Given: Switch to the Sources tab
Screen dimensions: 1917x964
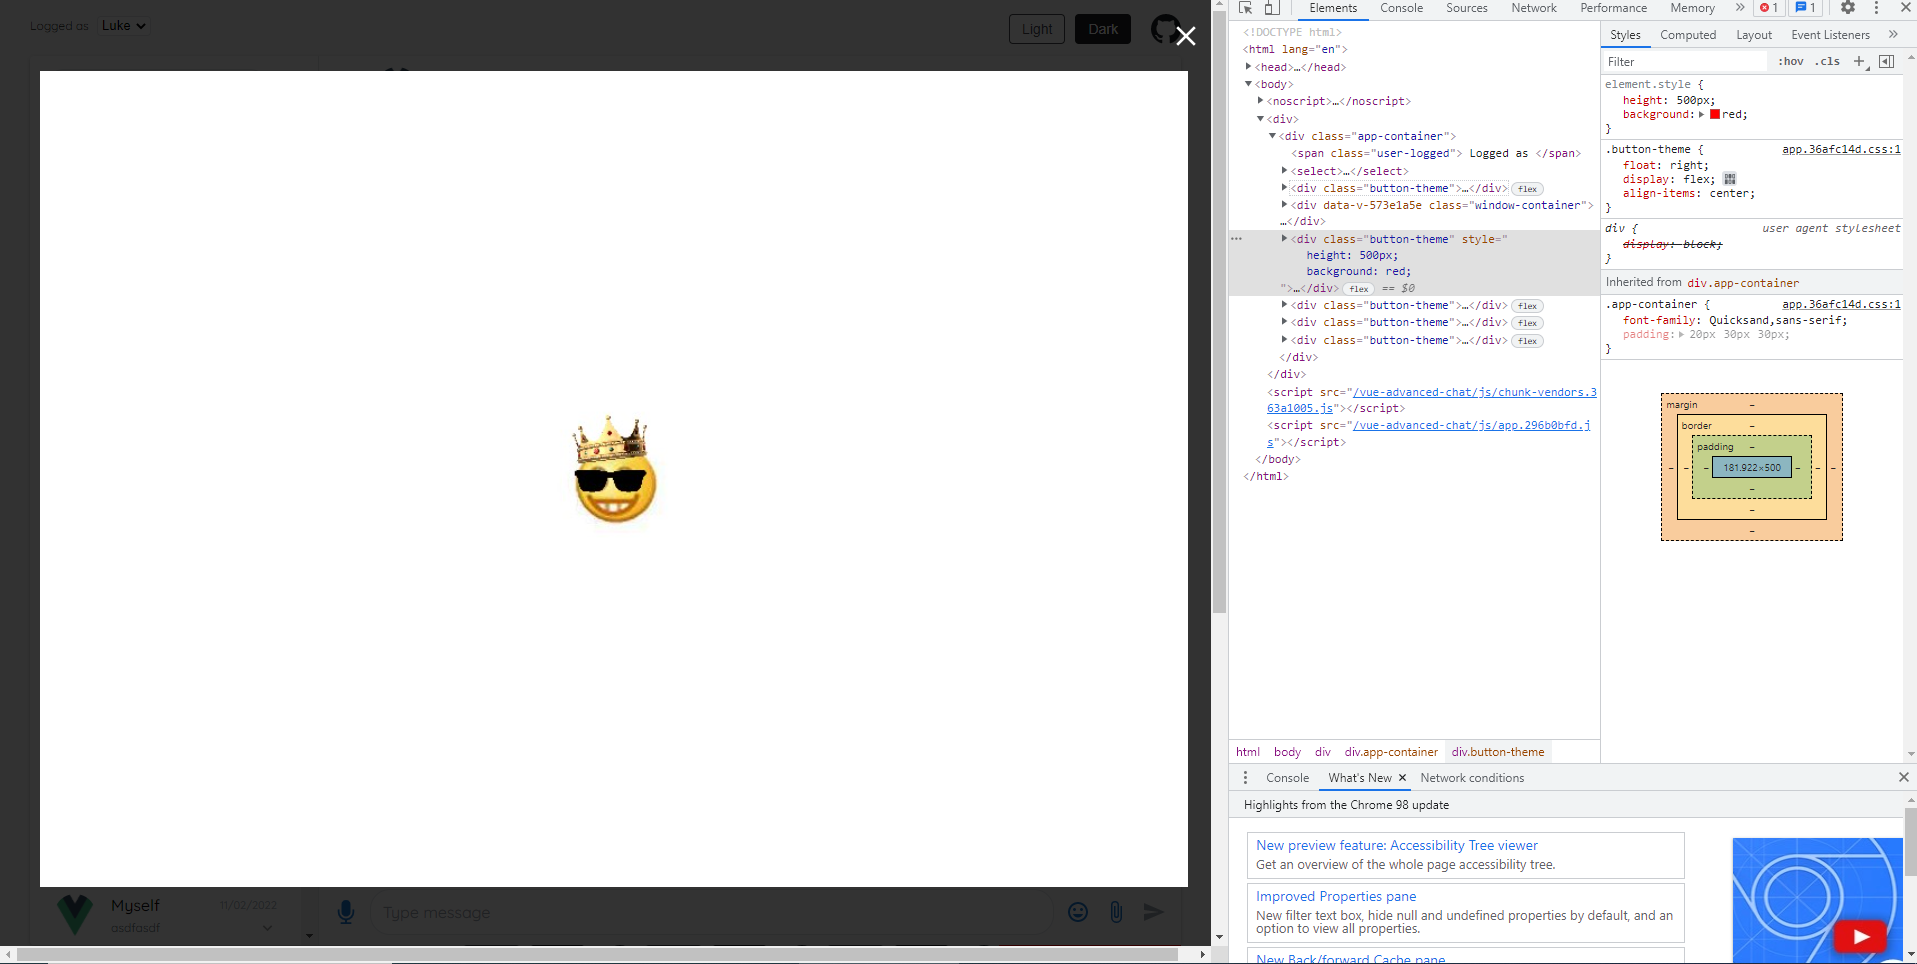Looking at the screenshot, I should [x=1466, y=8].
